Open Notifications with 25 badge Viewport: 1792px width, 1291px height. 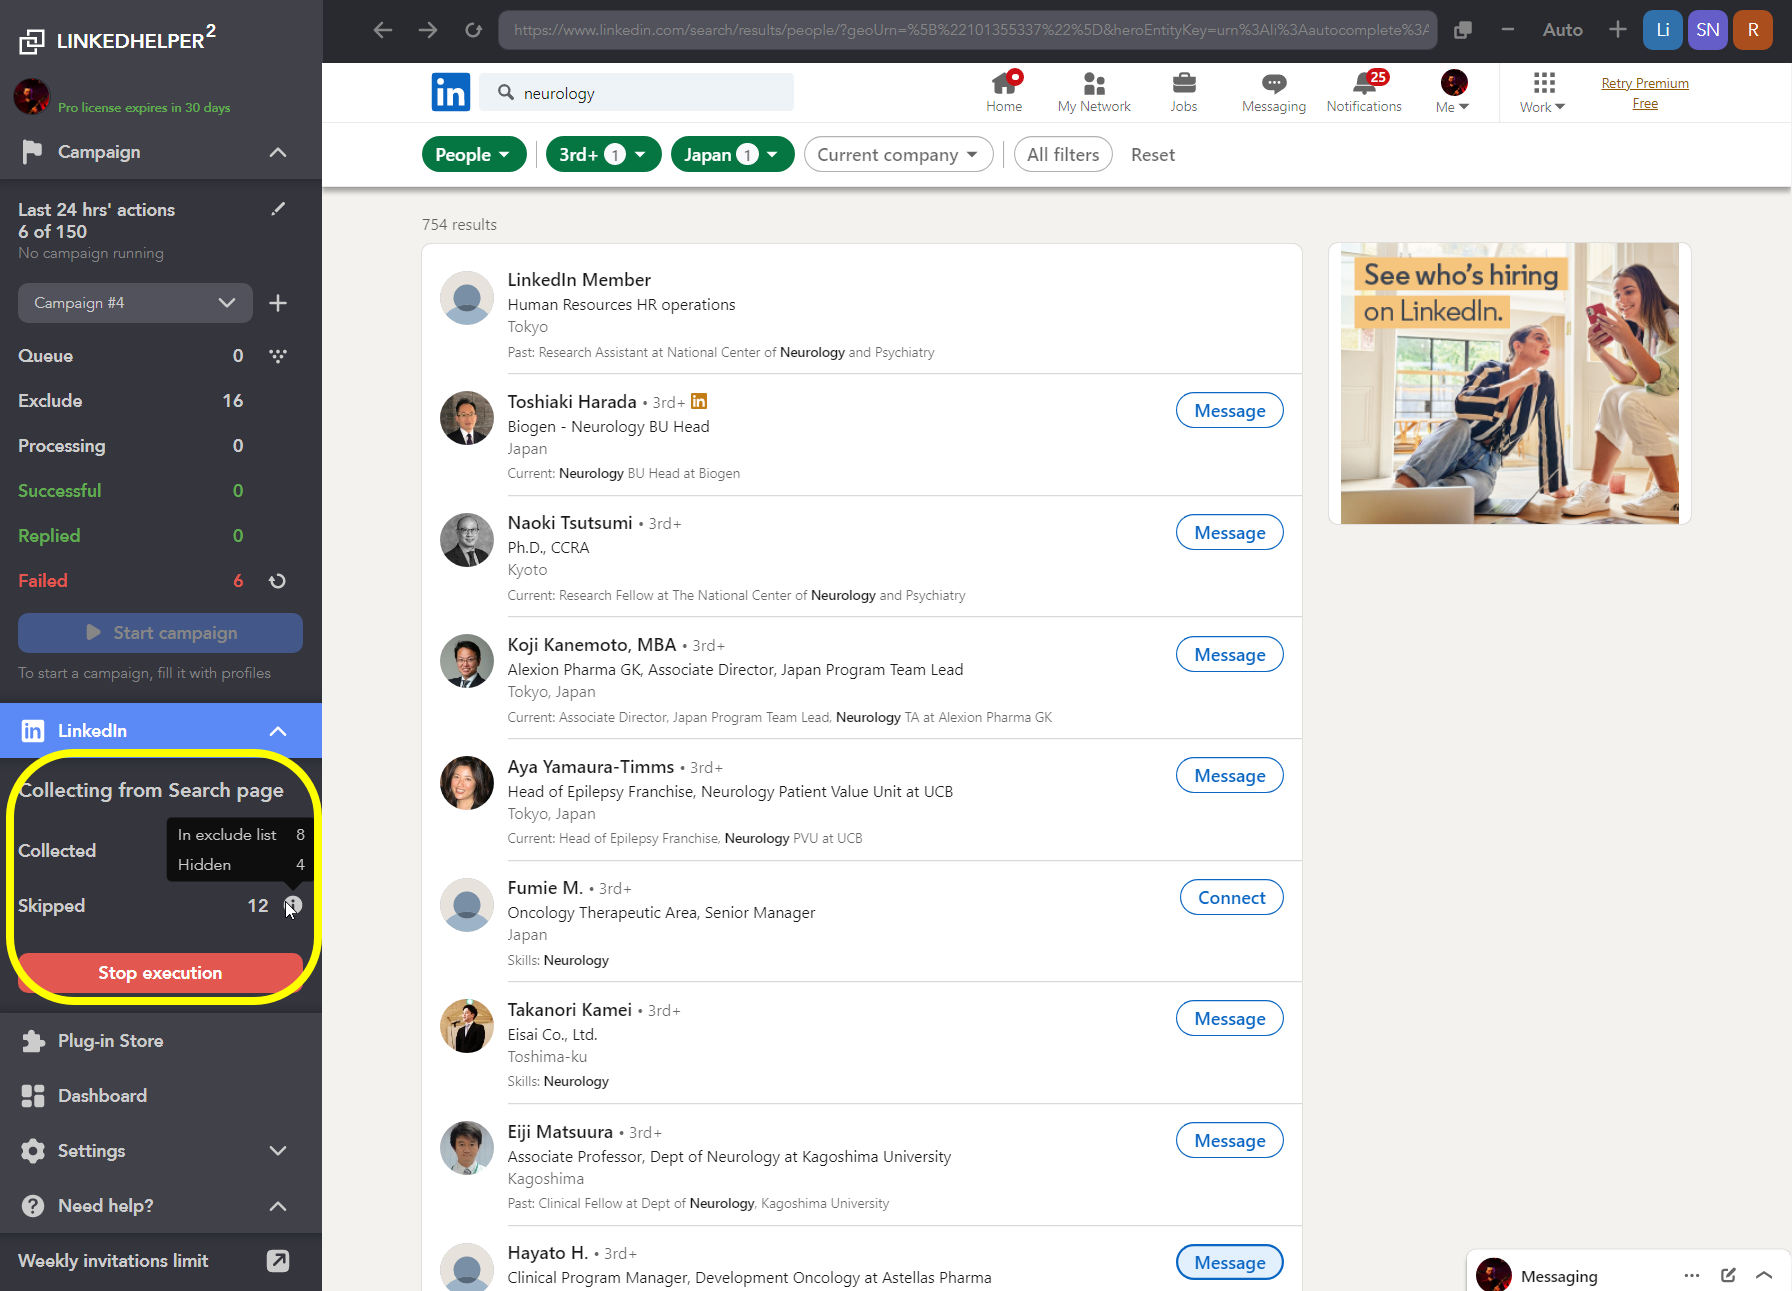1364,92
